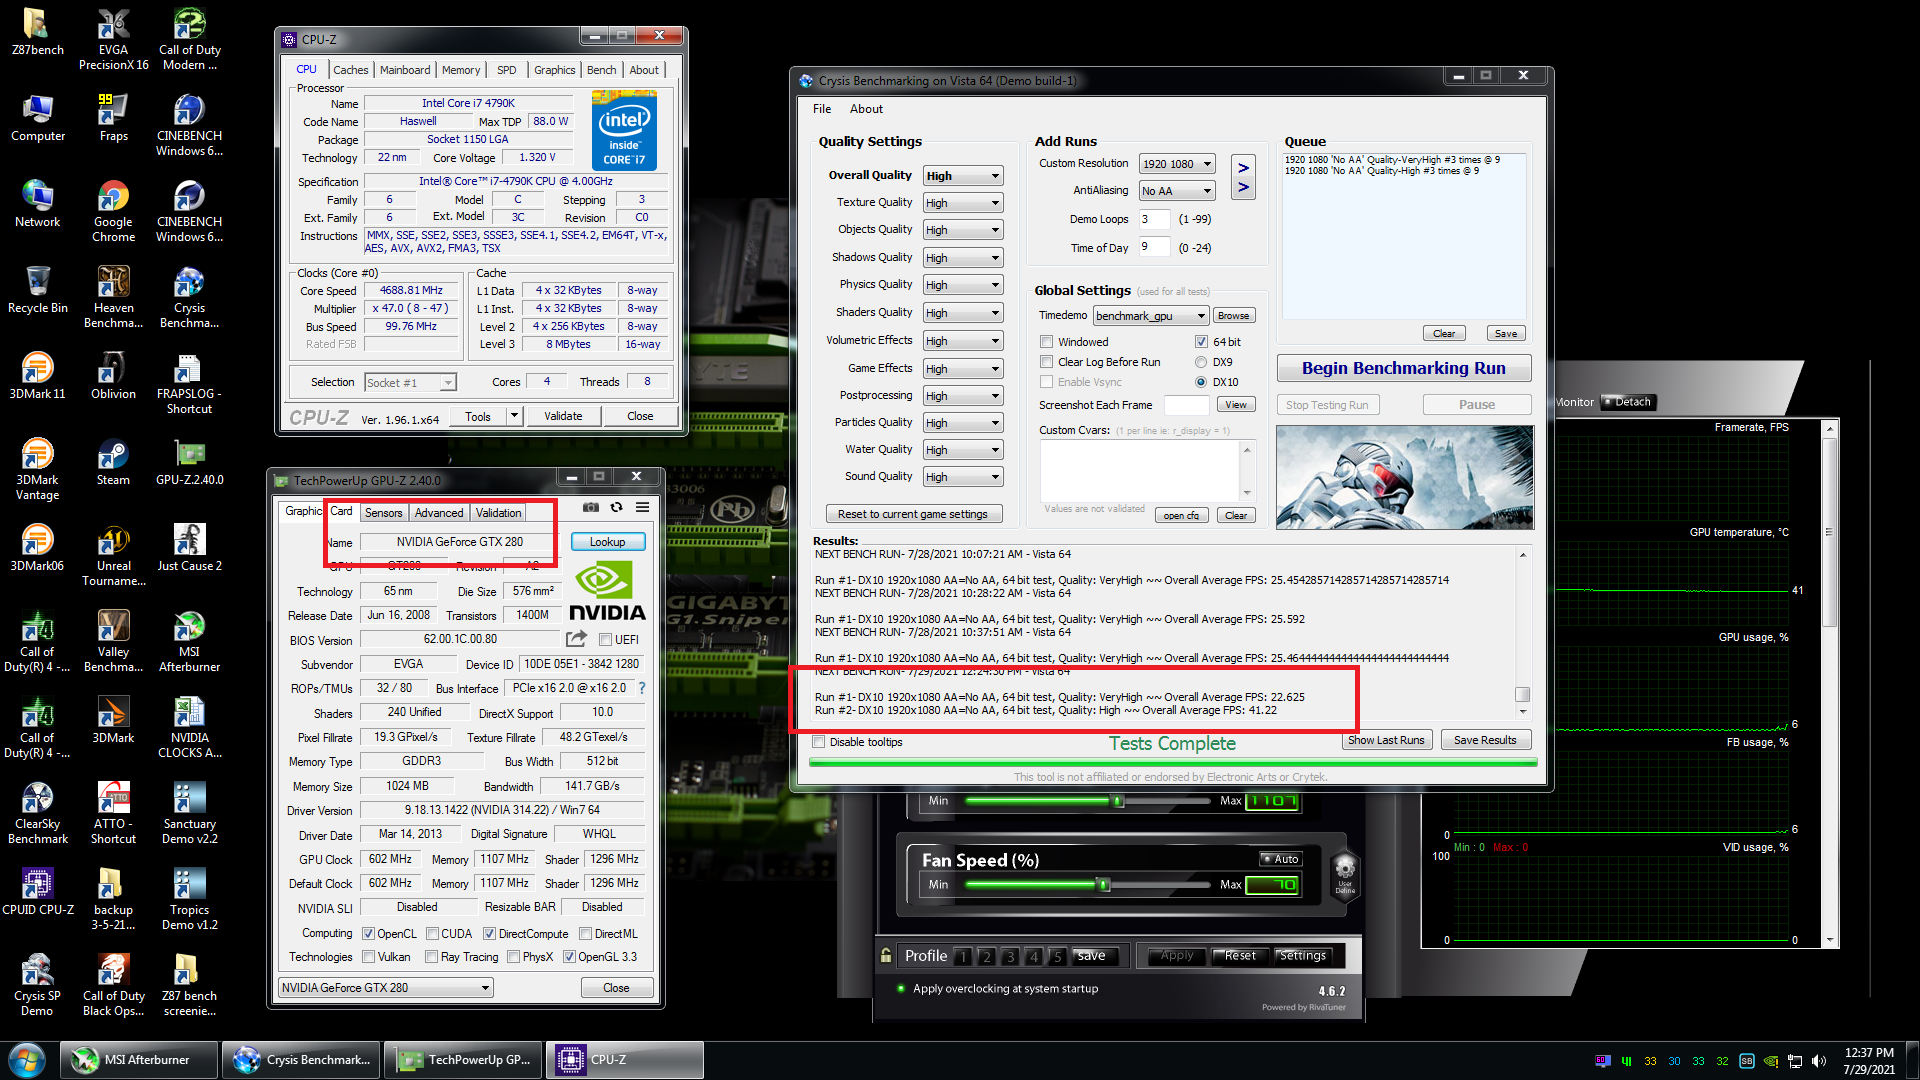
Task: Open the 3DMark 11 desktop icon
Action: 37,376
